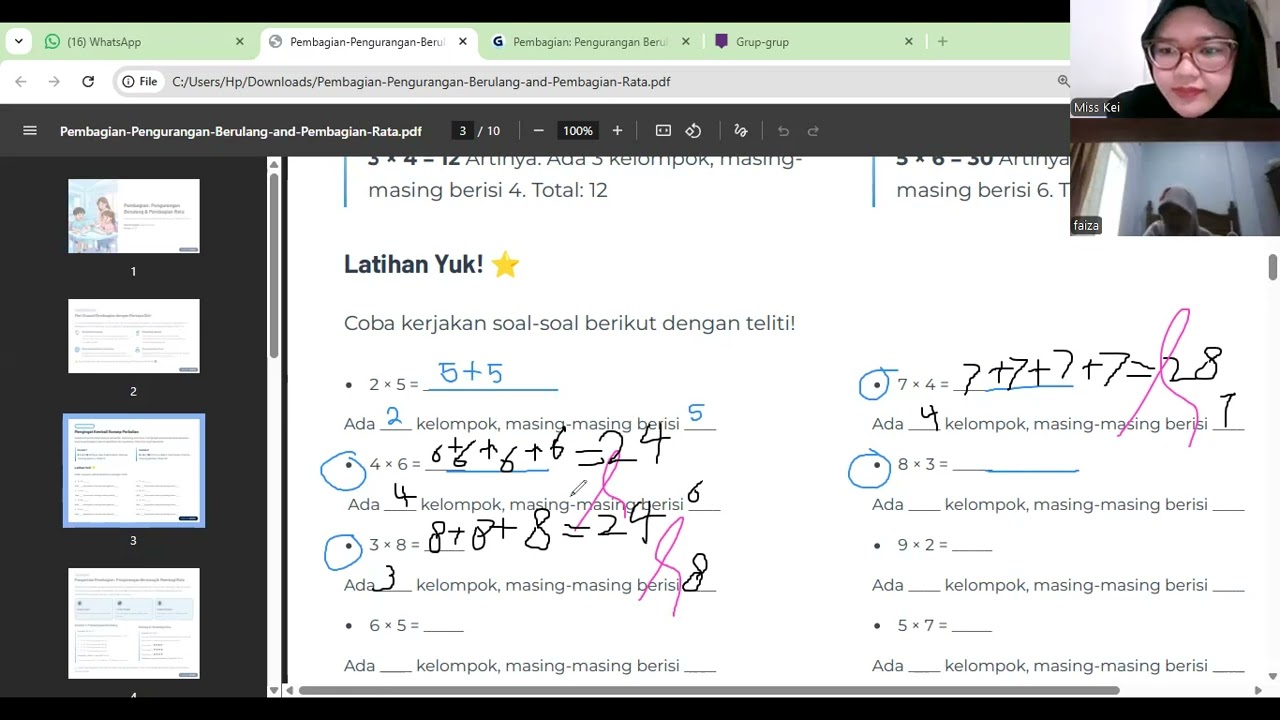Redo the annotation

click(813, 131)
